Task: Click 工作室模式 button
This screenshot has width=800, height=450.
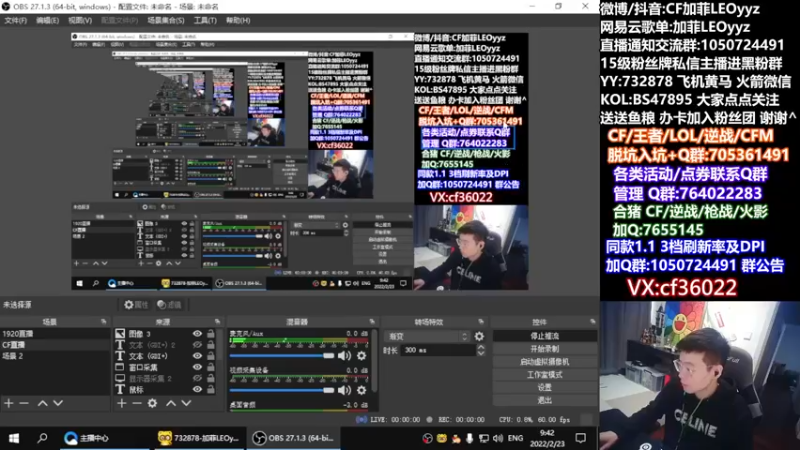Action: (x=544, y=374)
